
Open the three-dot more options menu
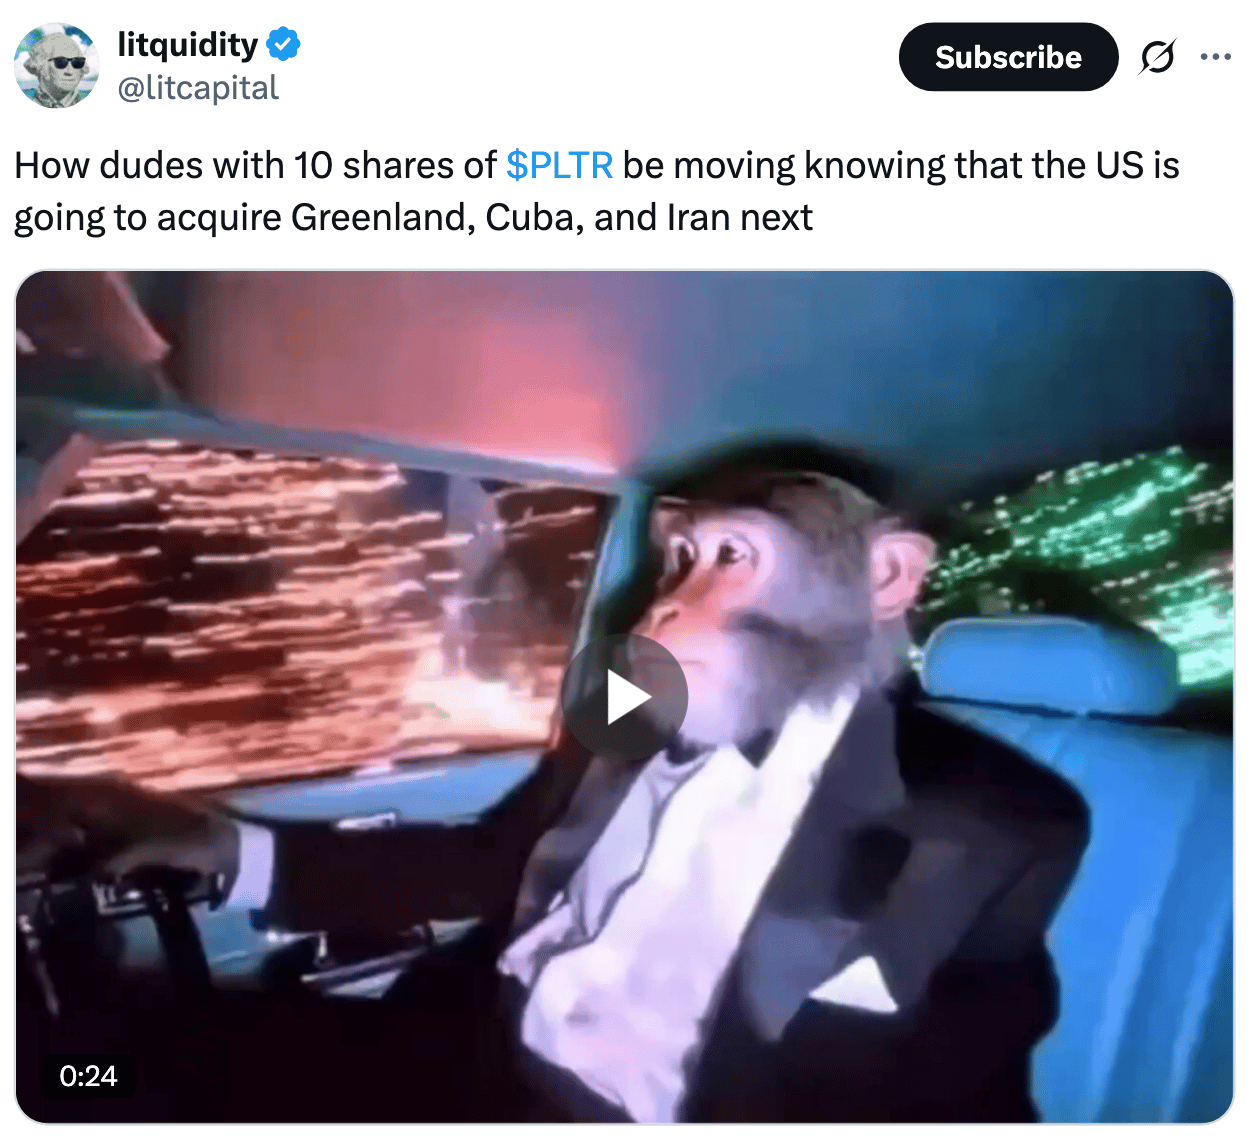tap(1215, 57)
